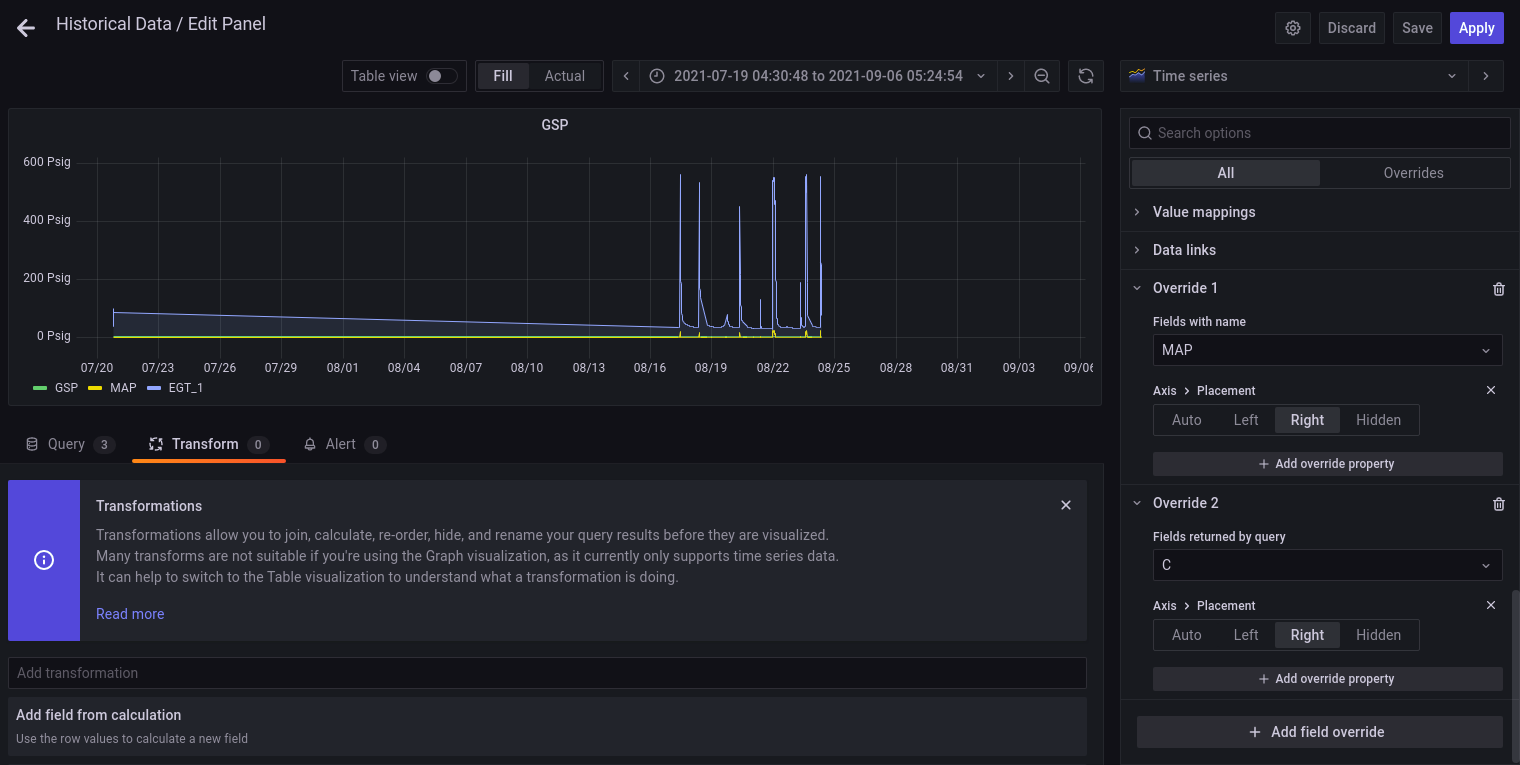Remove Axis Placement property from Override 2
Viewport: 1520px width, 765px height.
click(x=1491, y=605)
